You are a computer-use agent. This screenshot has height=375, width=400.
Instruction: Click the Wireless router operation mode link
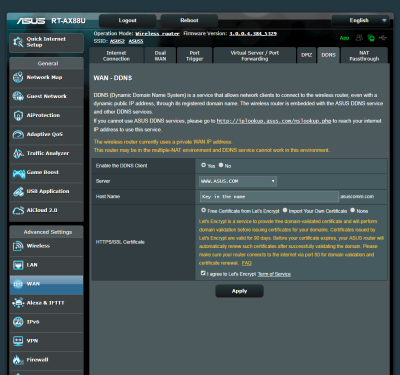(x=158, y=34)
